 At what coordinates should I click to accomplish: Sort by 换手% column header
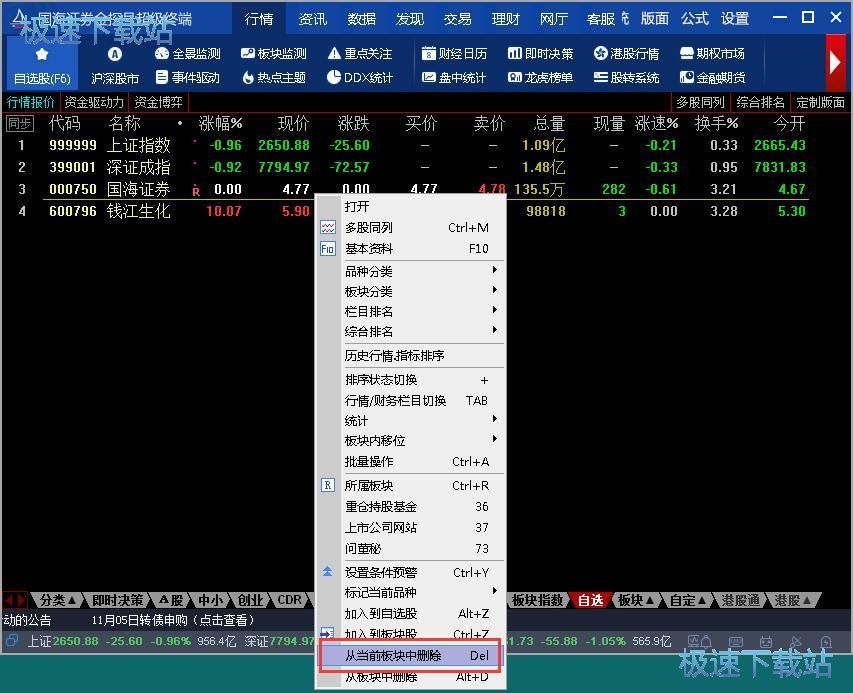(716, 123)
